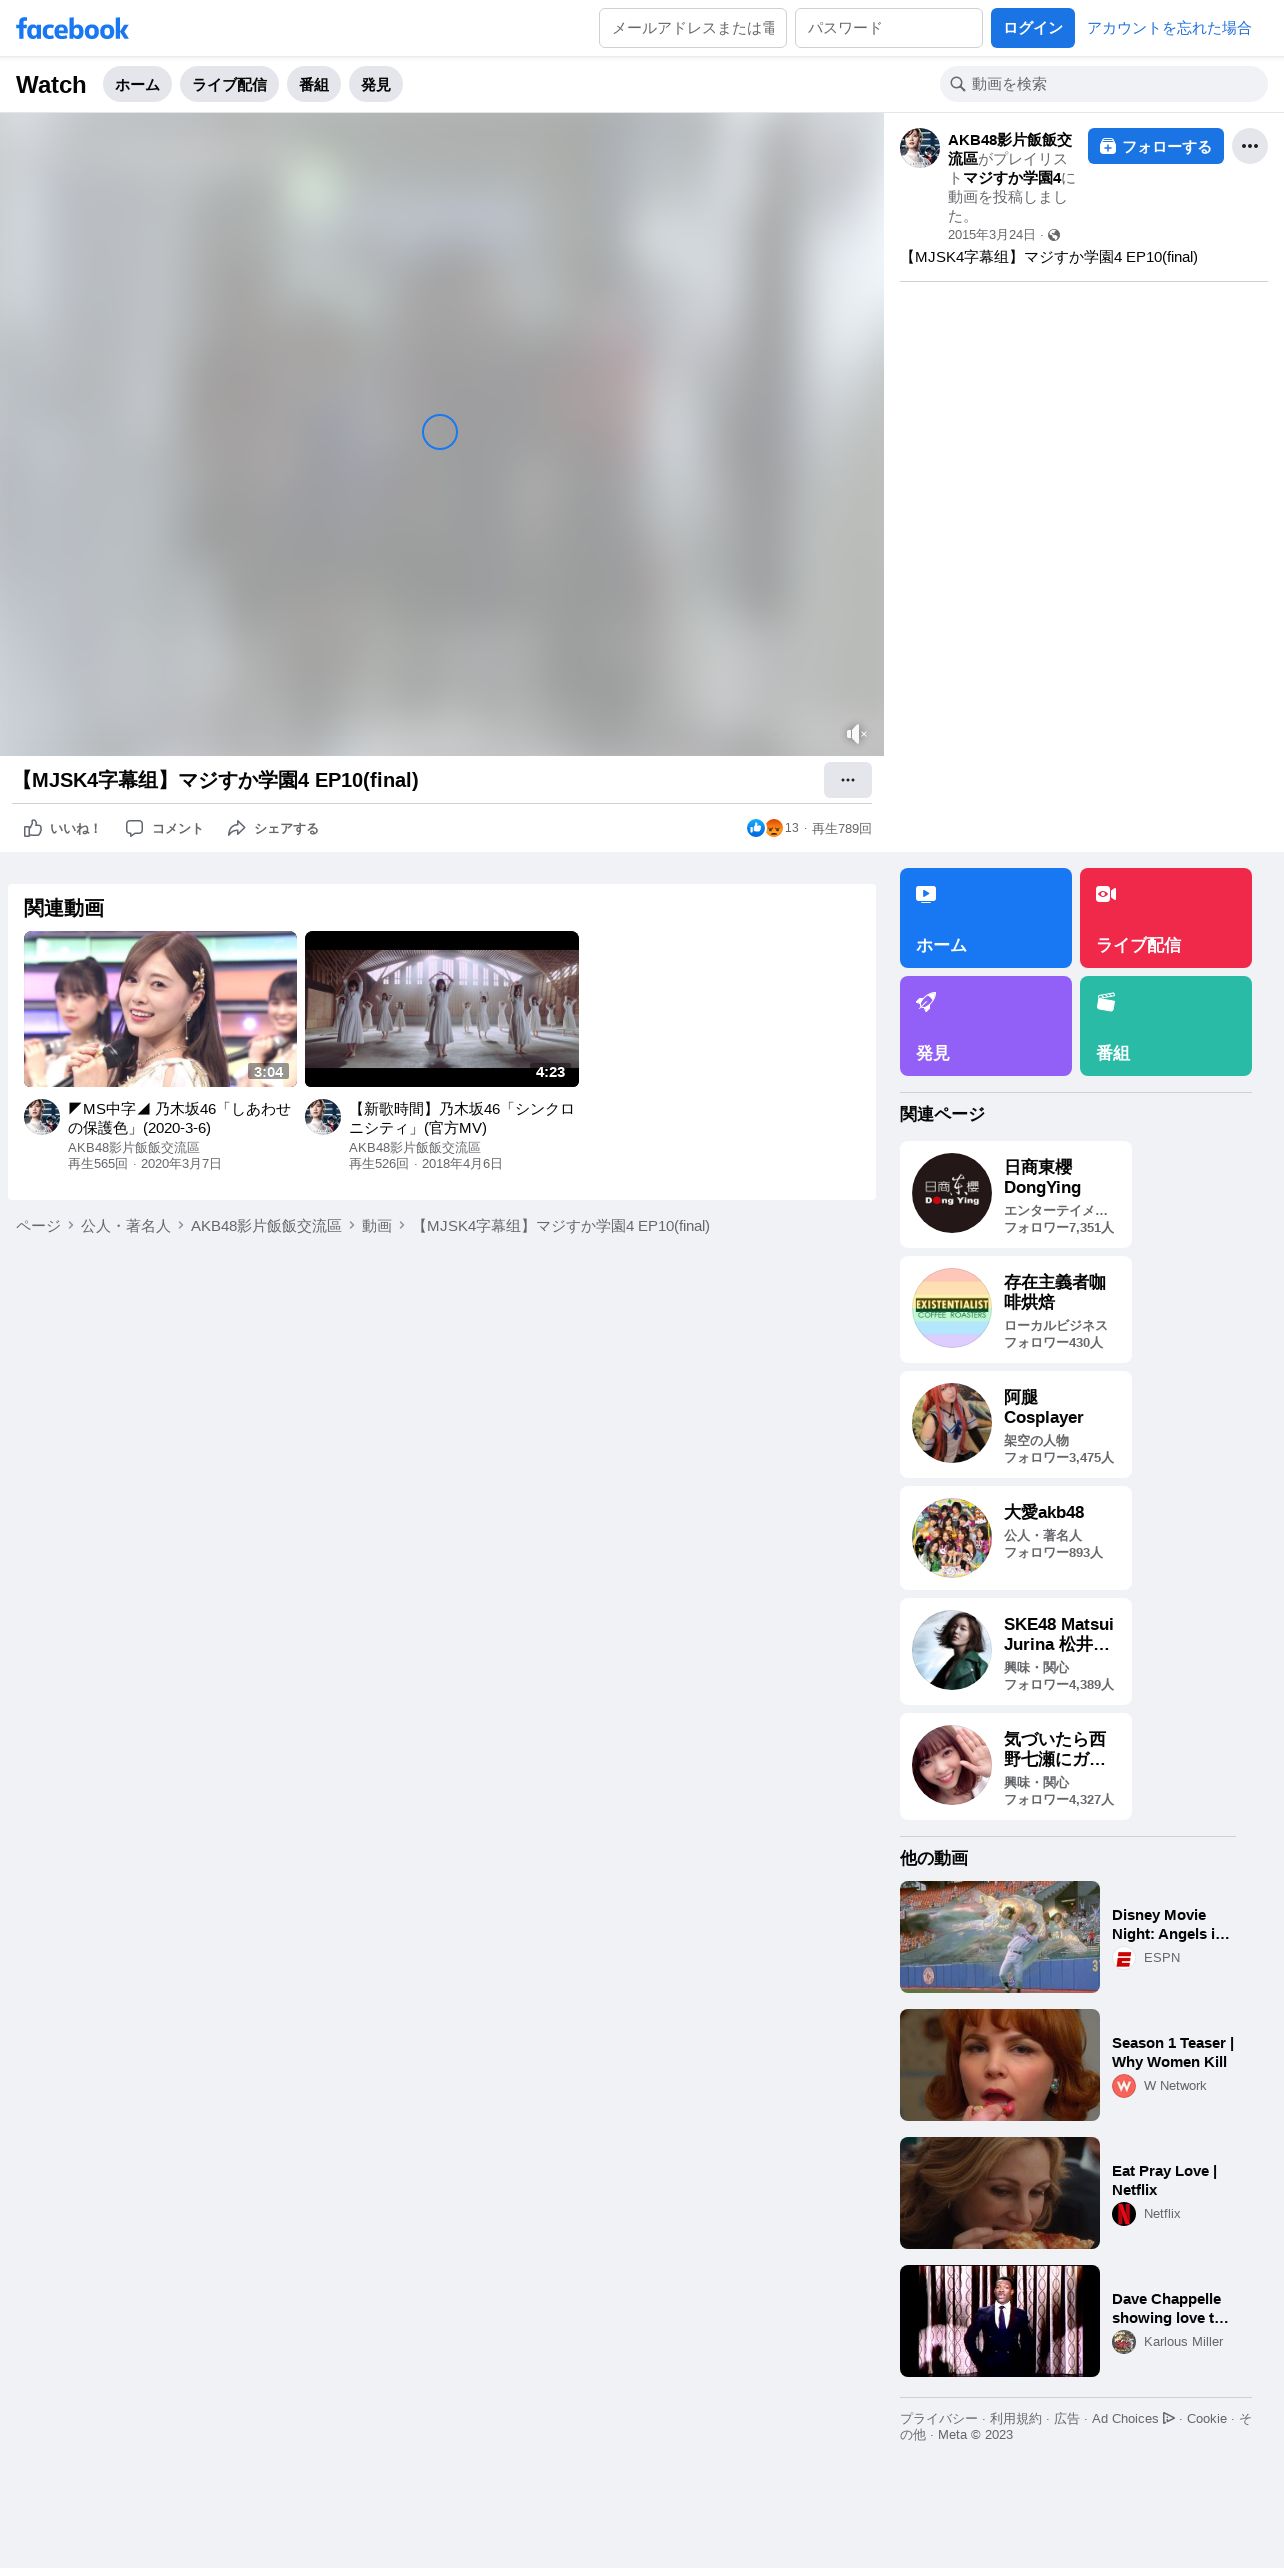Select the ホーム tab in Watch bar
1284x2568 pixels.
pos(137,84)
